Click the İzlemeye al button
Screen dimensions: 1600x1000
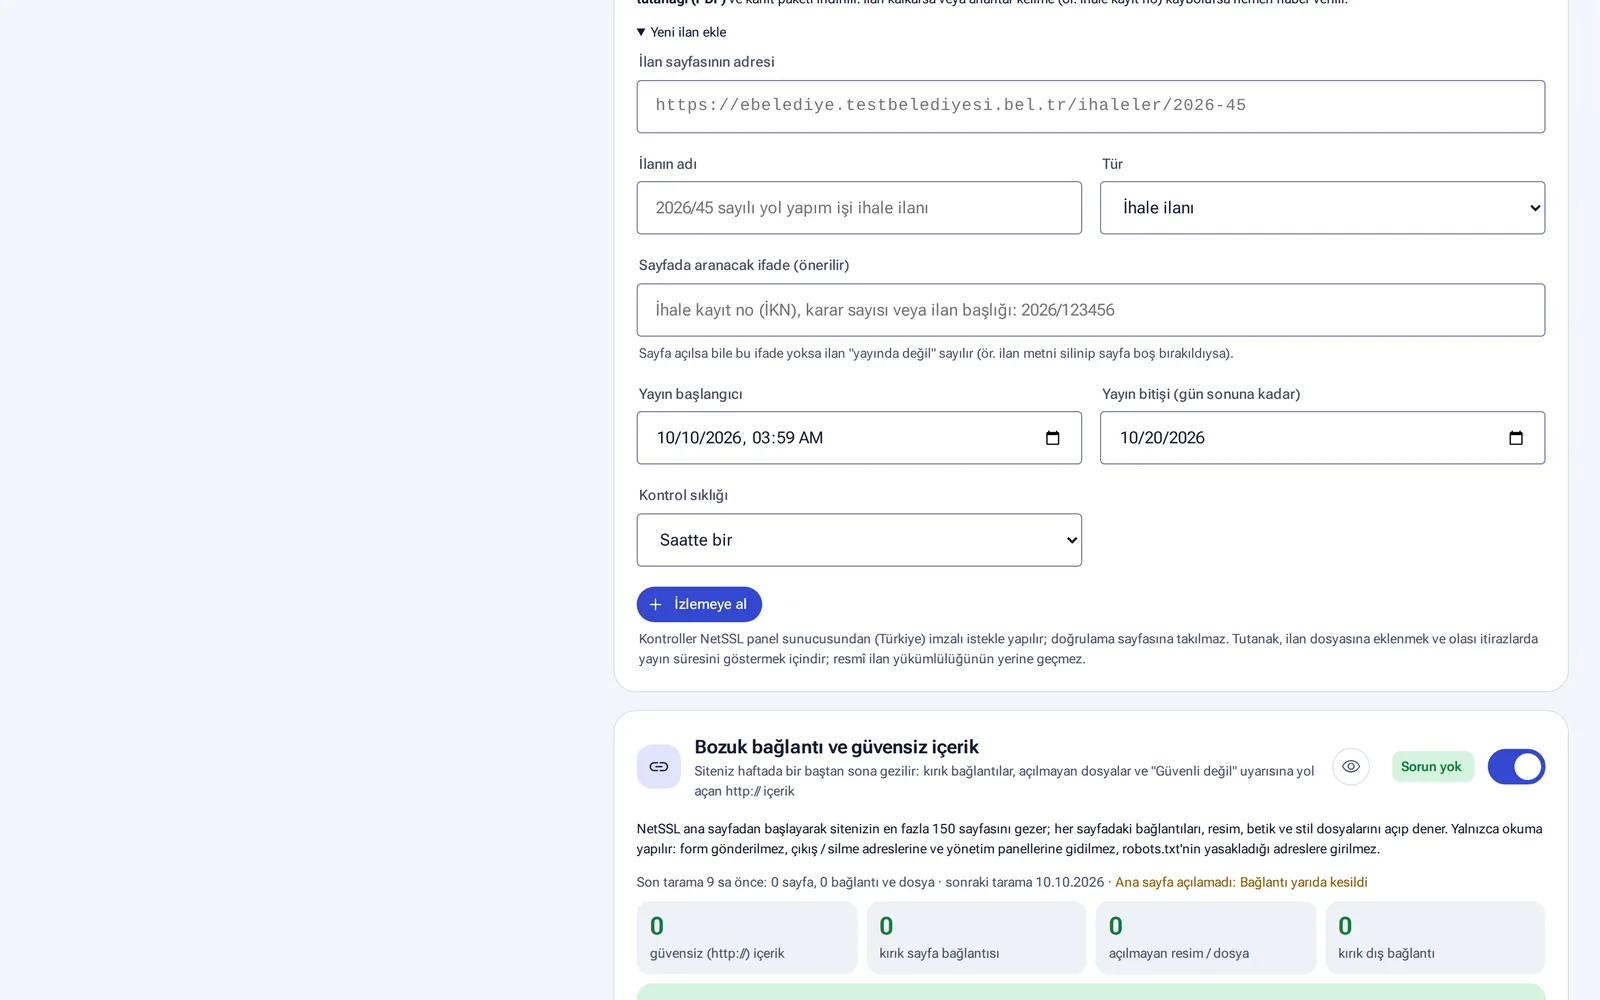point(699,604)
